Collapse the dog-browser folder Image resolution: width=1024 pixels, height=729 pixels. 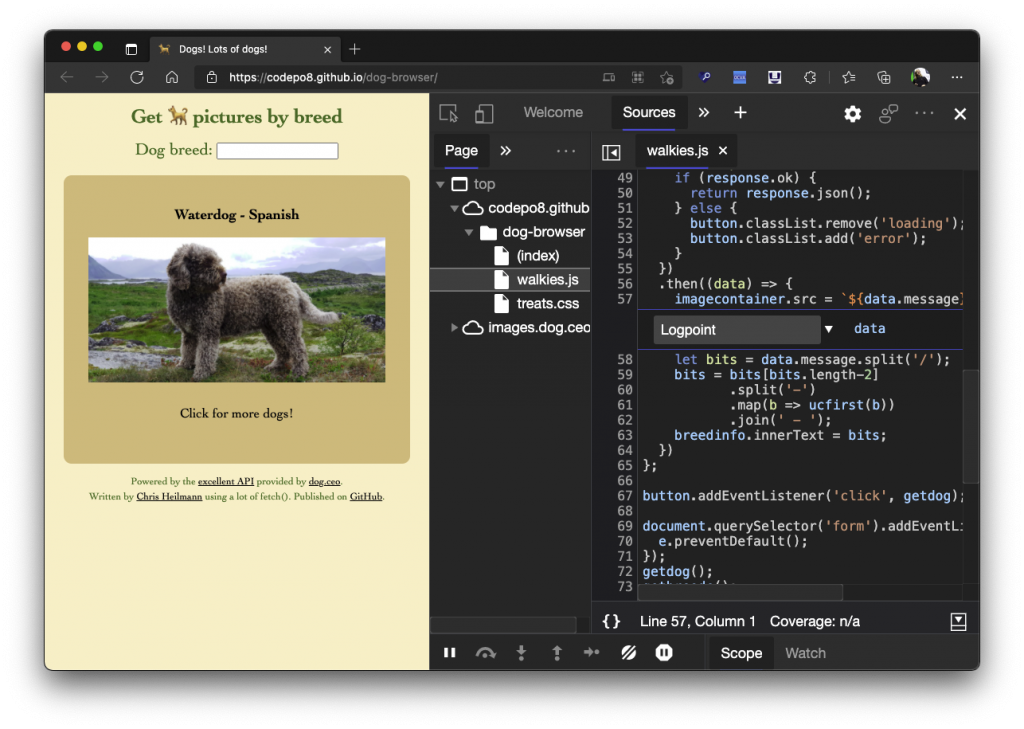click(469, 233)
